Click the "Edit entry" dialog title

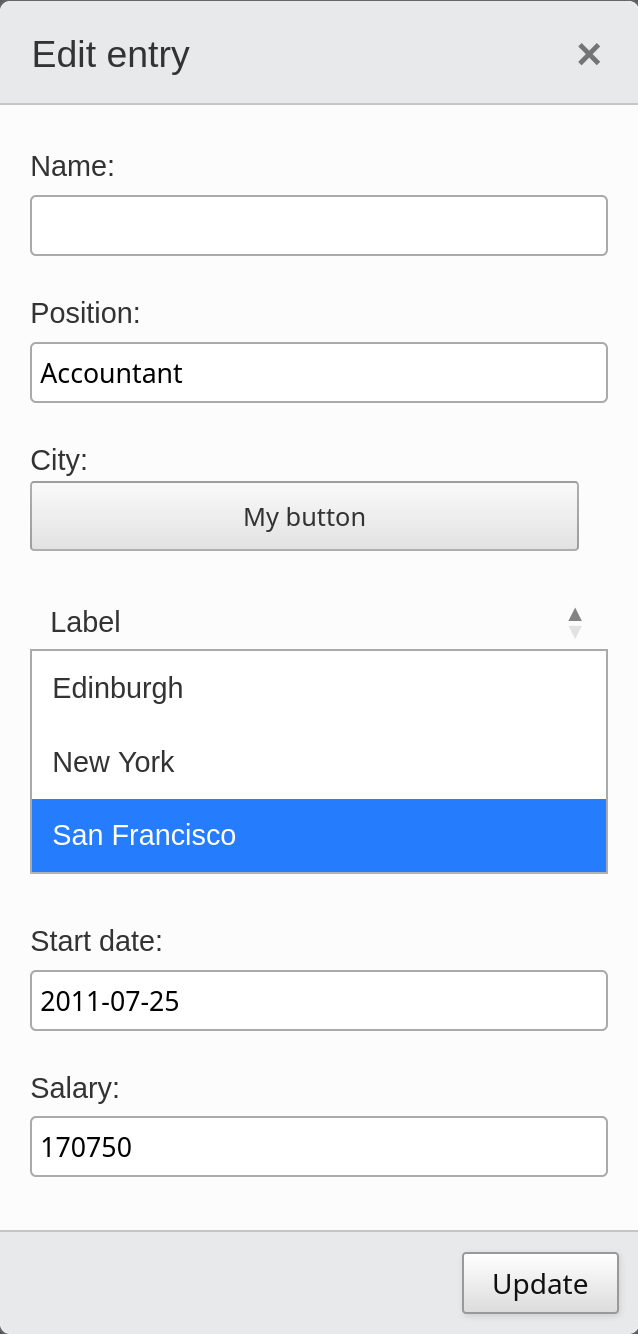pos(111,54)
